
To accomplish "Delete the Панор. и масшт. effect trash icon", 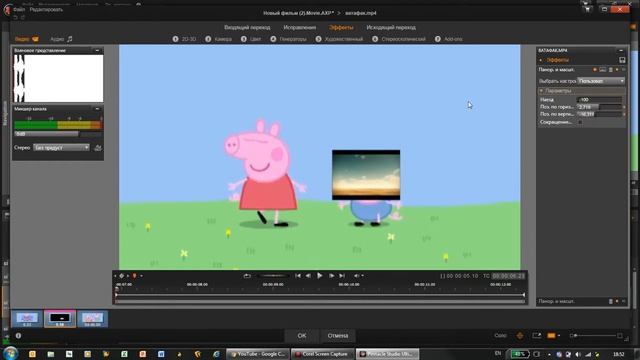I will click(611, 70).
